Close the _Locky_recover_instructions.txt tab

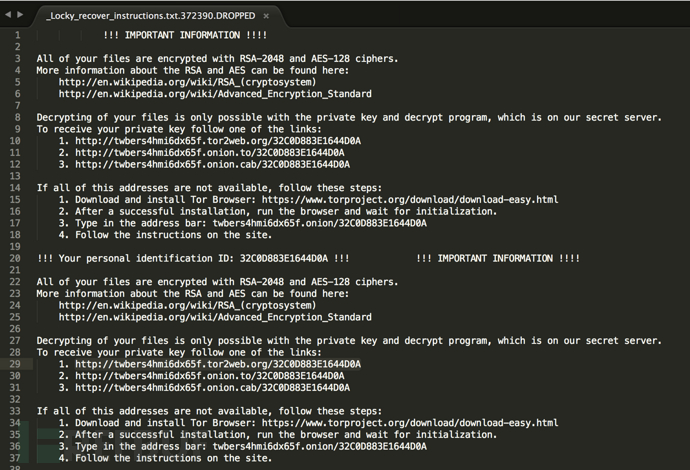point(266,16)
